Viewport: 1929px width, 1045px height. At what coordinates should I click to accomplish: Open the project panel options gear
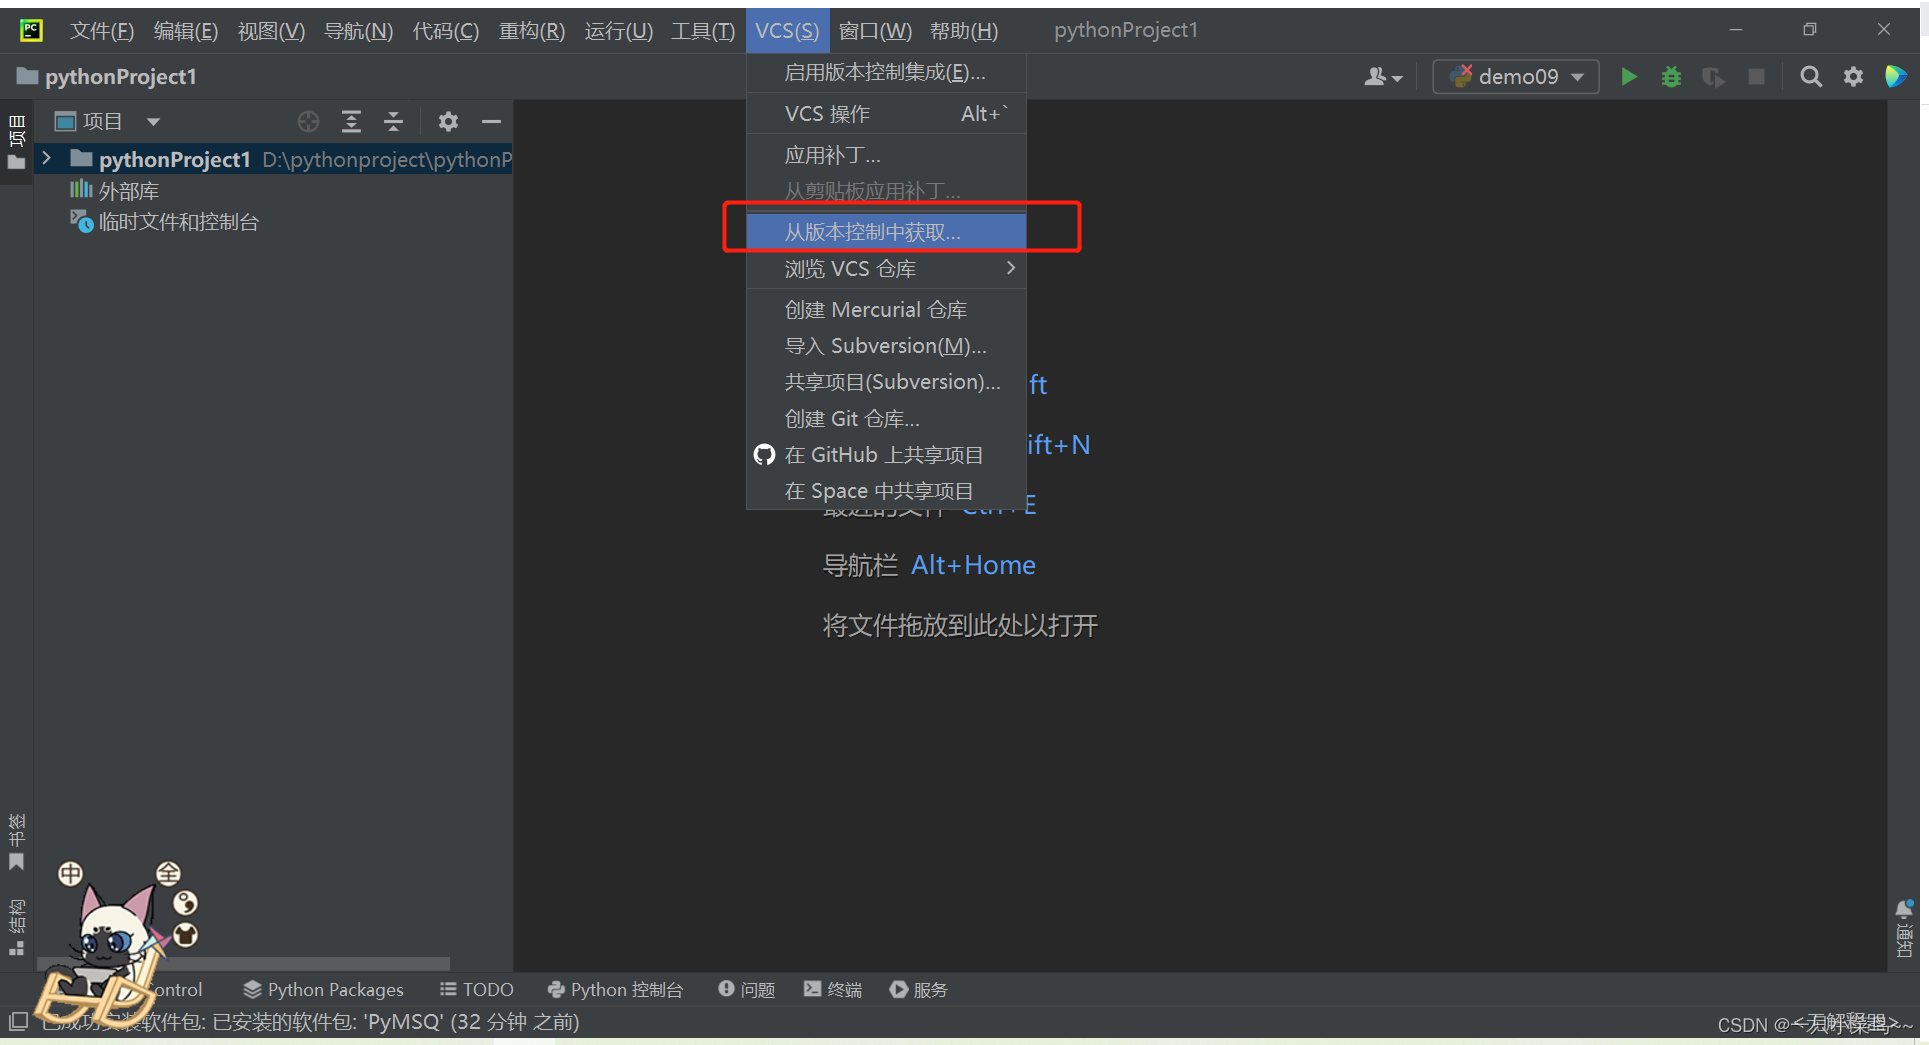pyautogui.click(x=448, y=121)
